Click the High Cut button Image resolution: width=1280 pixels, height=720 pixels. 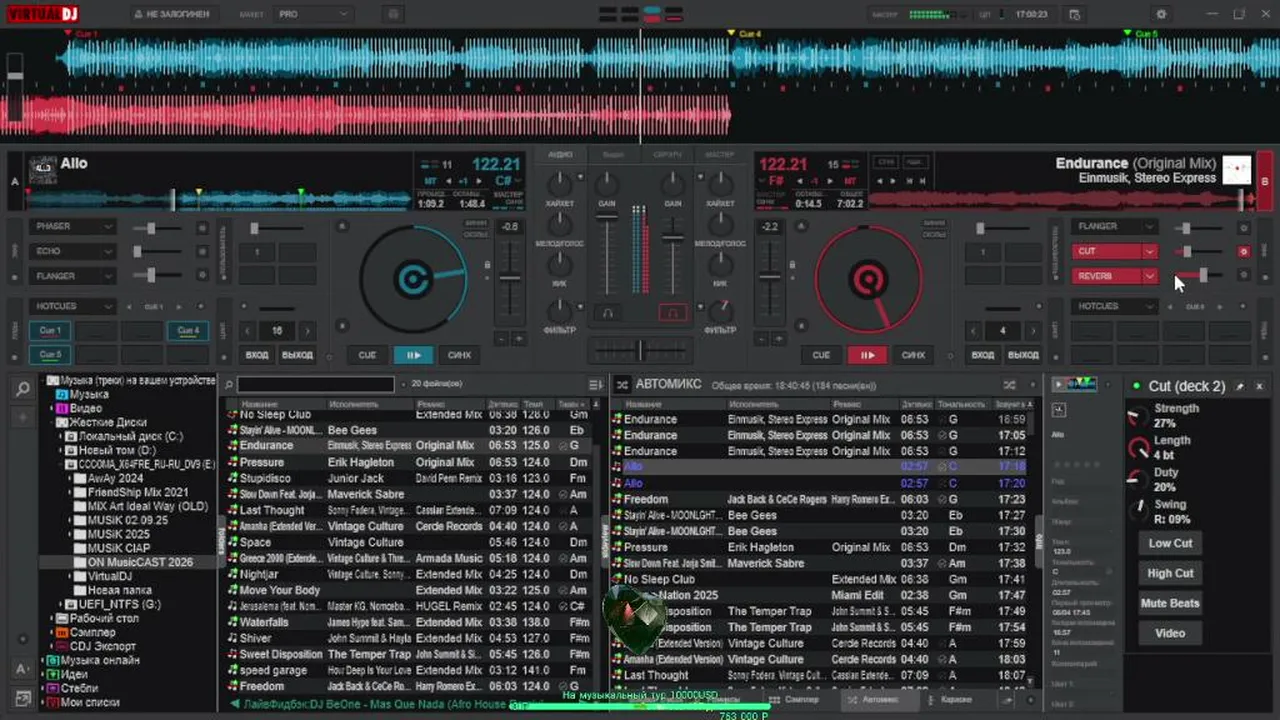pyautogui.click(x=1170, y=573)
